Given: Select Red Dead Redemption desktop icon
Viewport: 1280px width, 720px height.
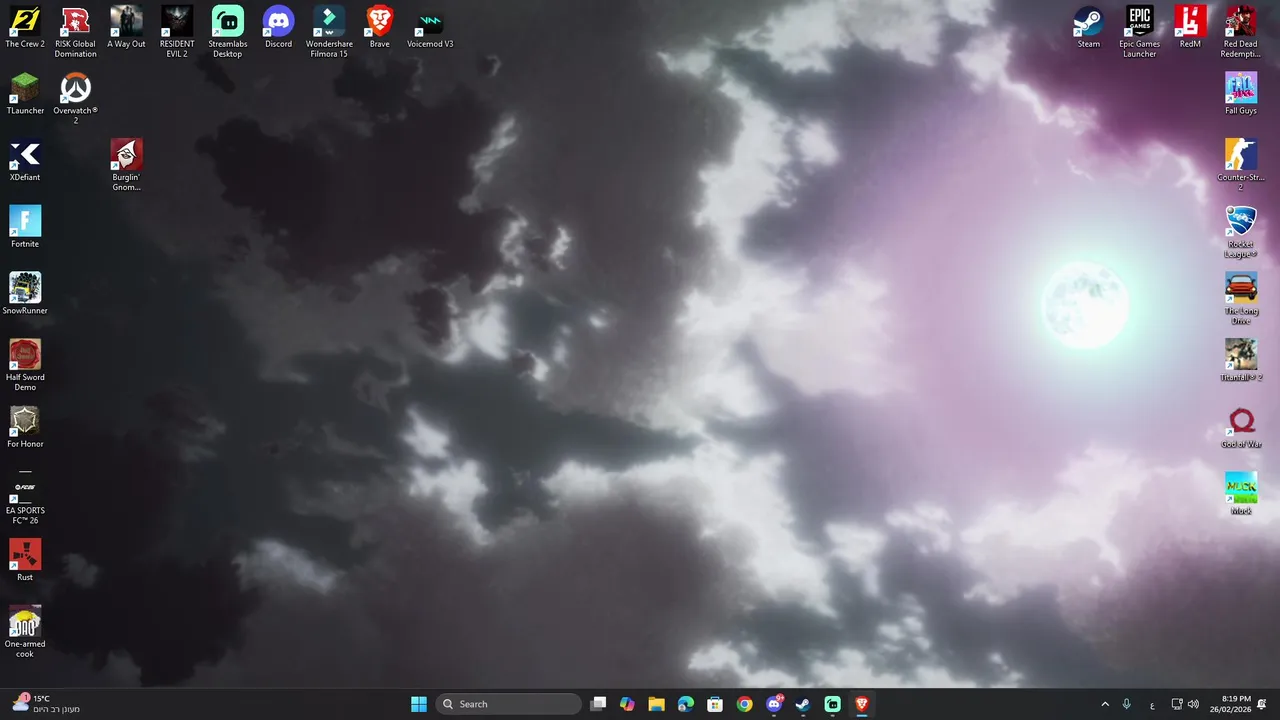Looking at the screenshot, I should [x=1241, y=32].
